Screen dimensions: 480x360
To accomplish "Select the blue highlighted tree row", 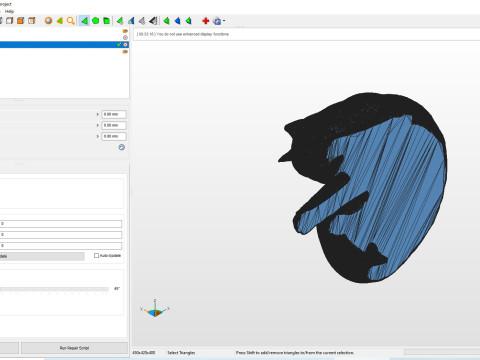I will [64, 44].
